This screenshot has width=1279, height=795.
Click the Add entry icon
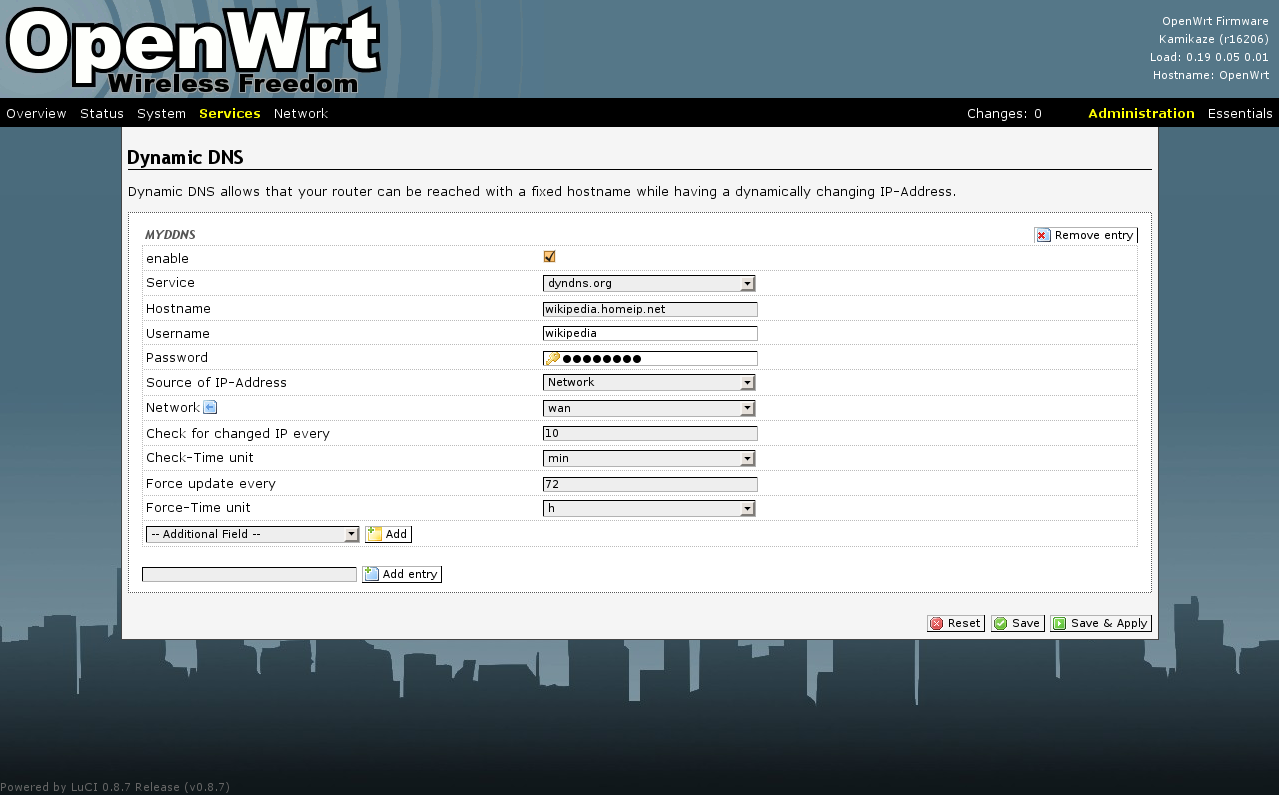[371, 574]
